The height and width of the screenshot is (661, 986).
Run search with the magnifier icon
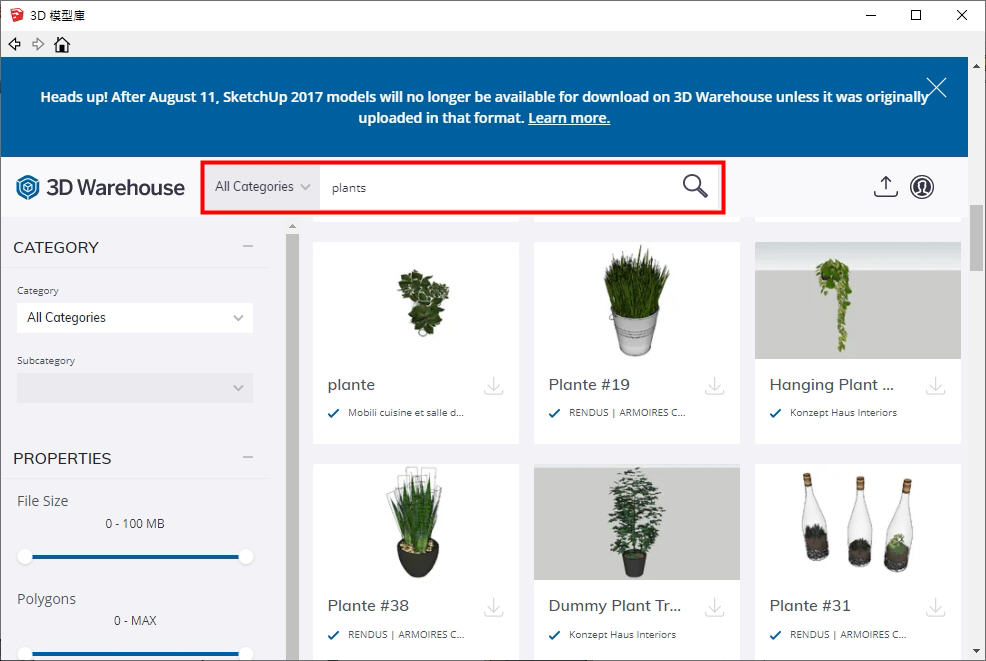tap(695, 186)
